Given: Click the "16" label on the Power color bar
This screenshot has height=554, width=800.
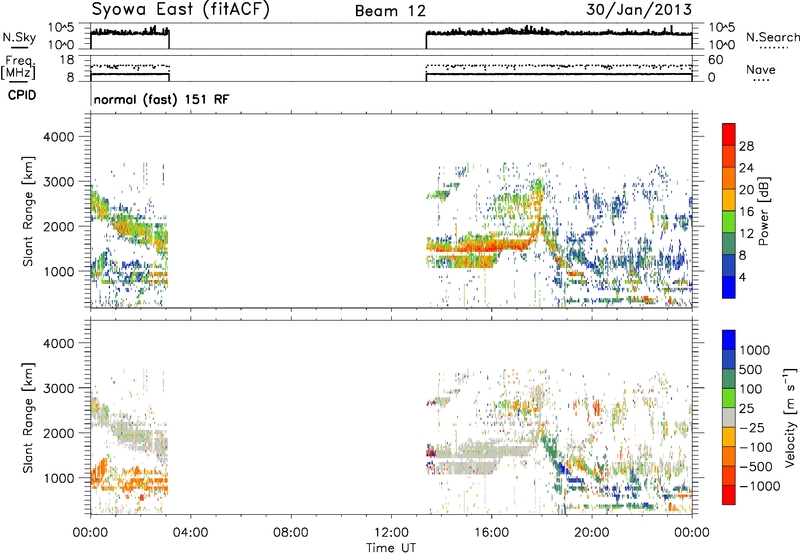Looking at the screenshot, I should click(746, 212).
